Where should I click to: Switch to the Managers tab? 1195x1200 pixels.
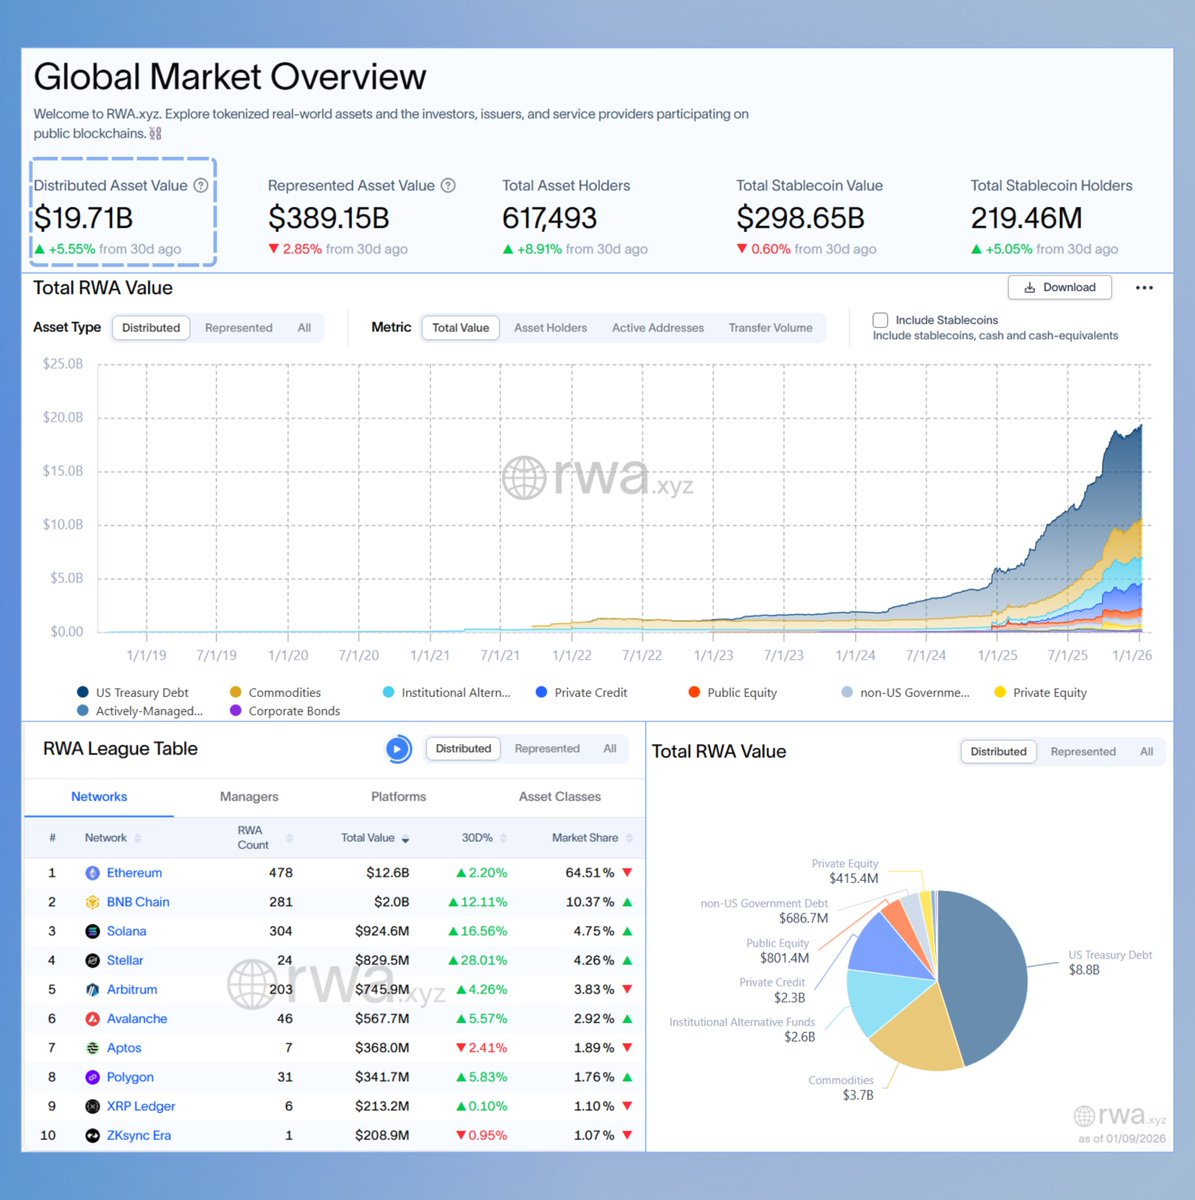click(248, 796)
